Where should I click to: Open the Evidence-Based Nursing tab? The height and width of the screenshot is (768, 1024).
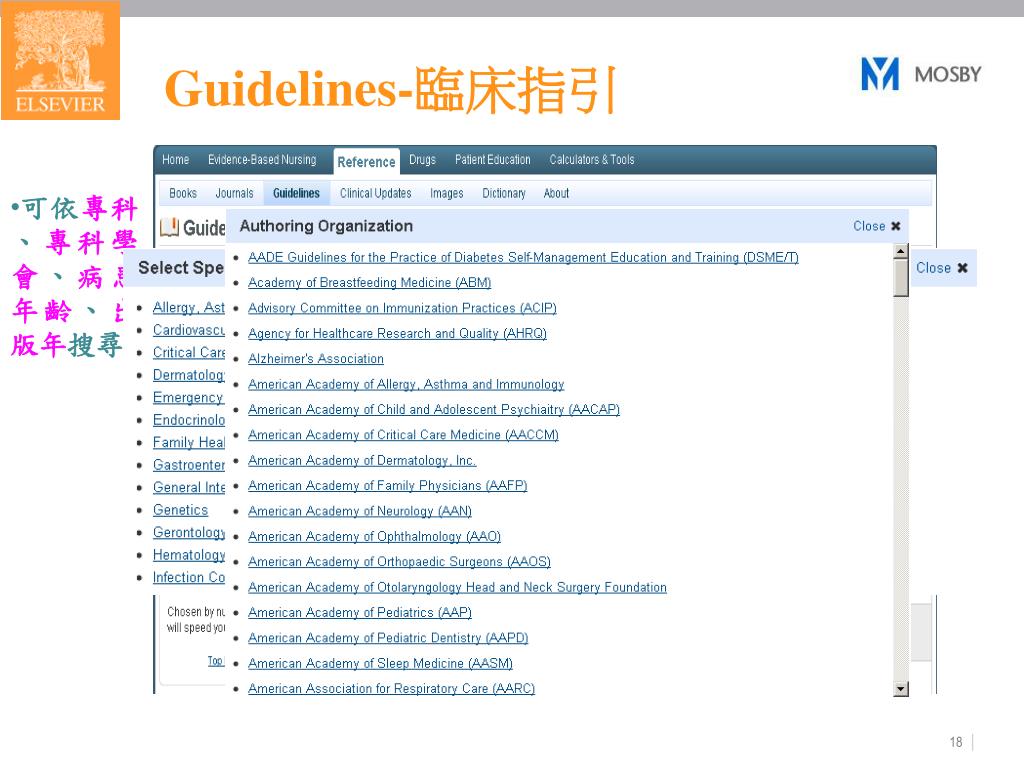coord(262,159)
